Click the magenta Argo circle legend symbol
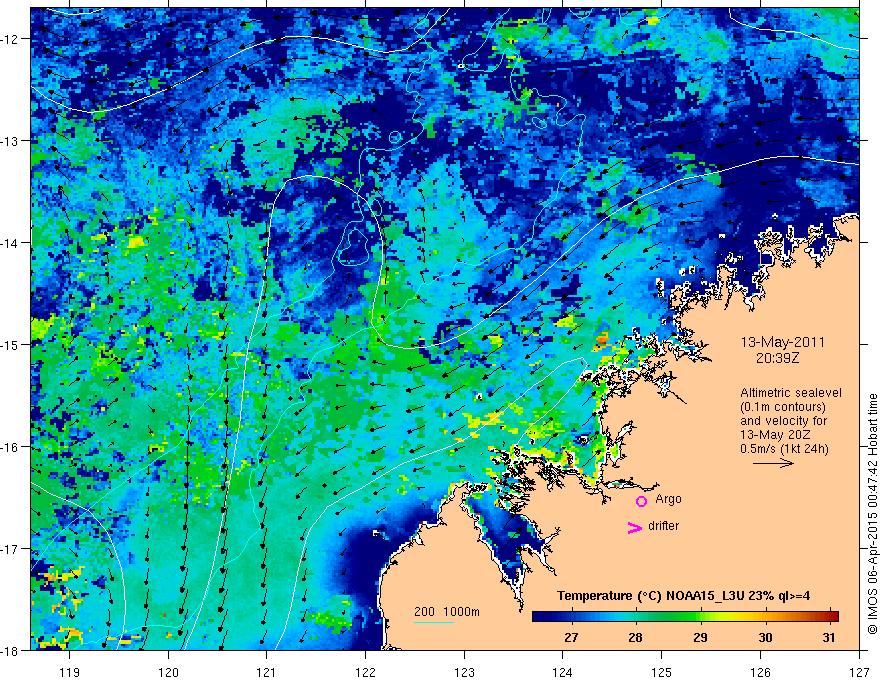 point(641,501)
